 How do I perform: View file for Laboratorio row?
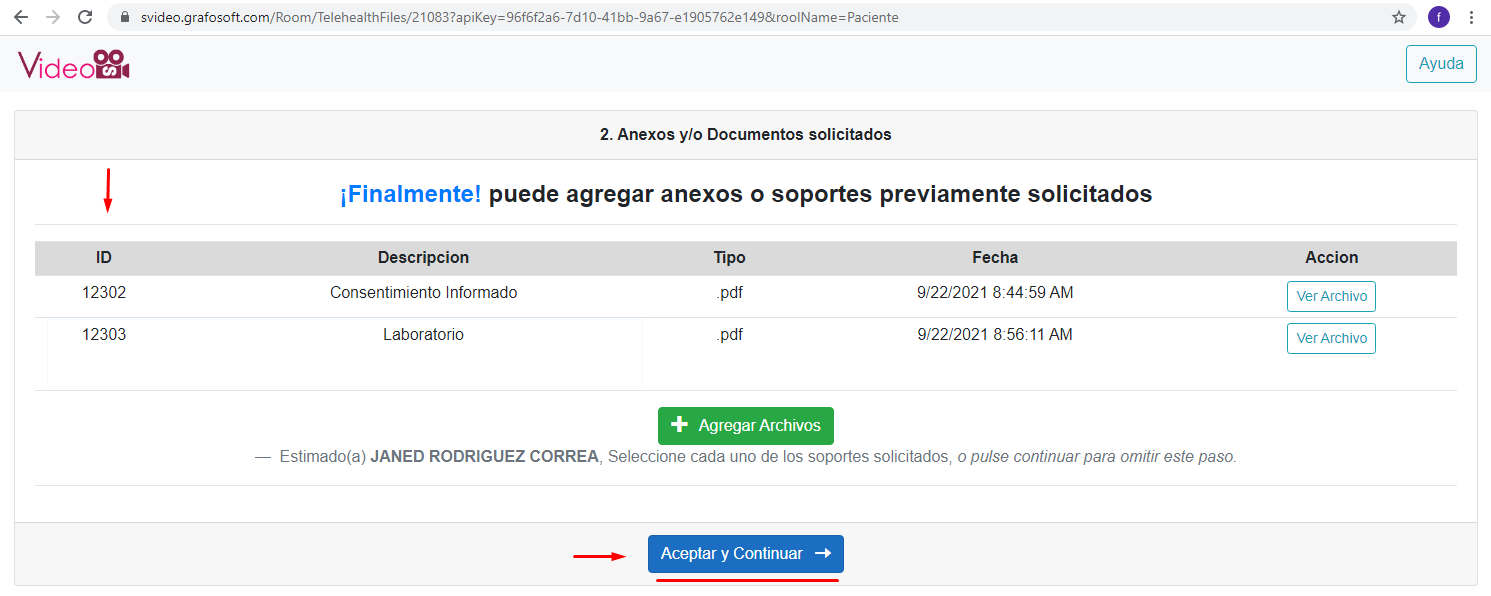[1330, 338]
